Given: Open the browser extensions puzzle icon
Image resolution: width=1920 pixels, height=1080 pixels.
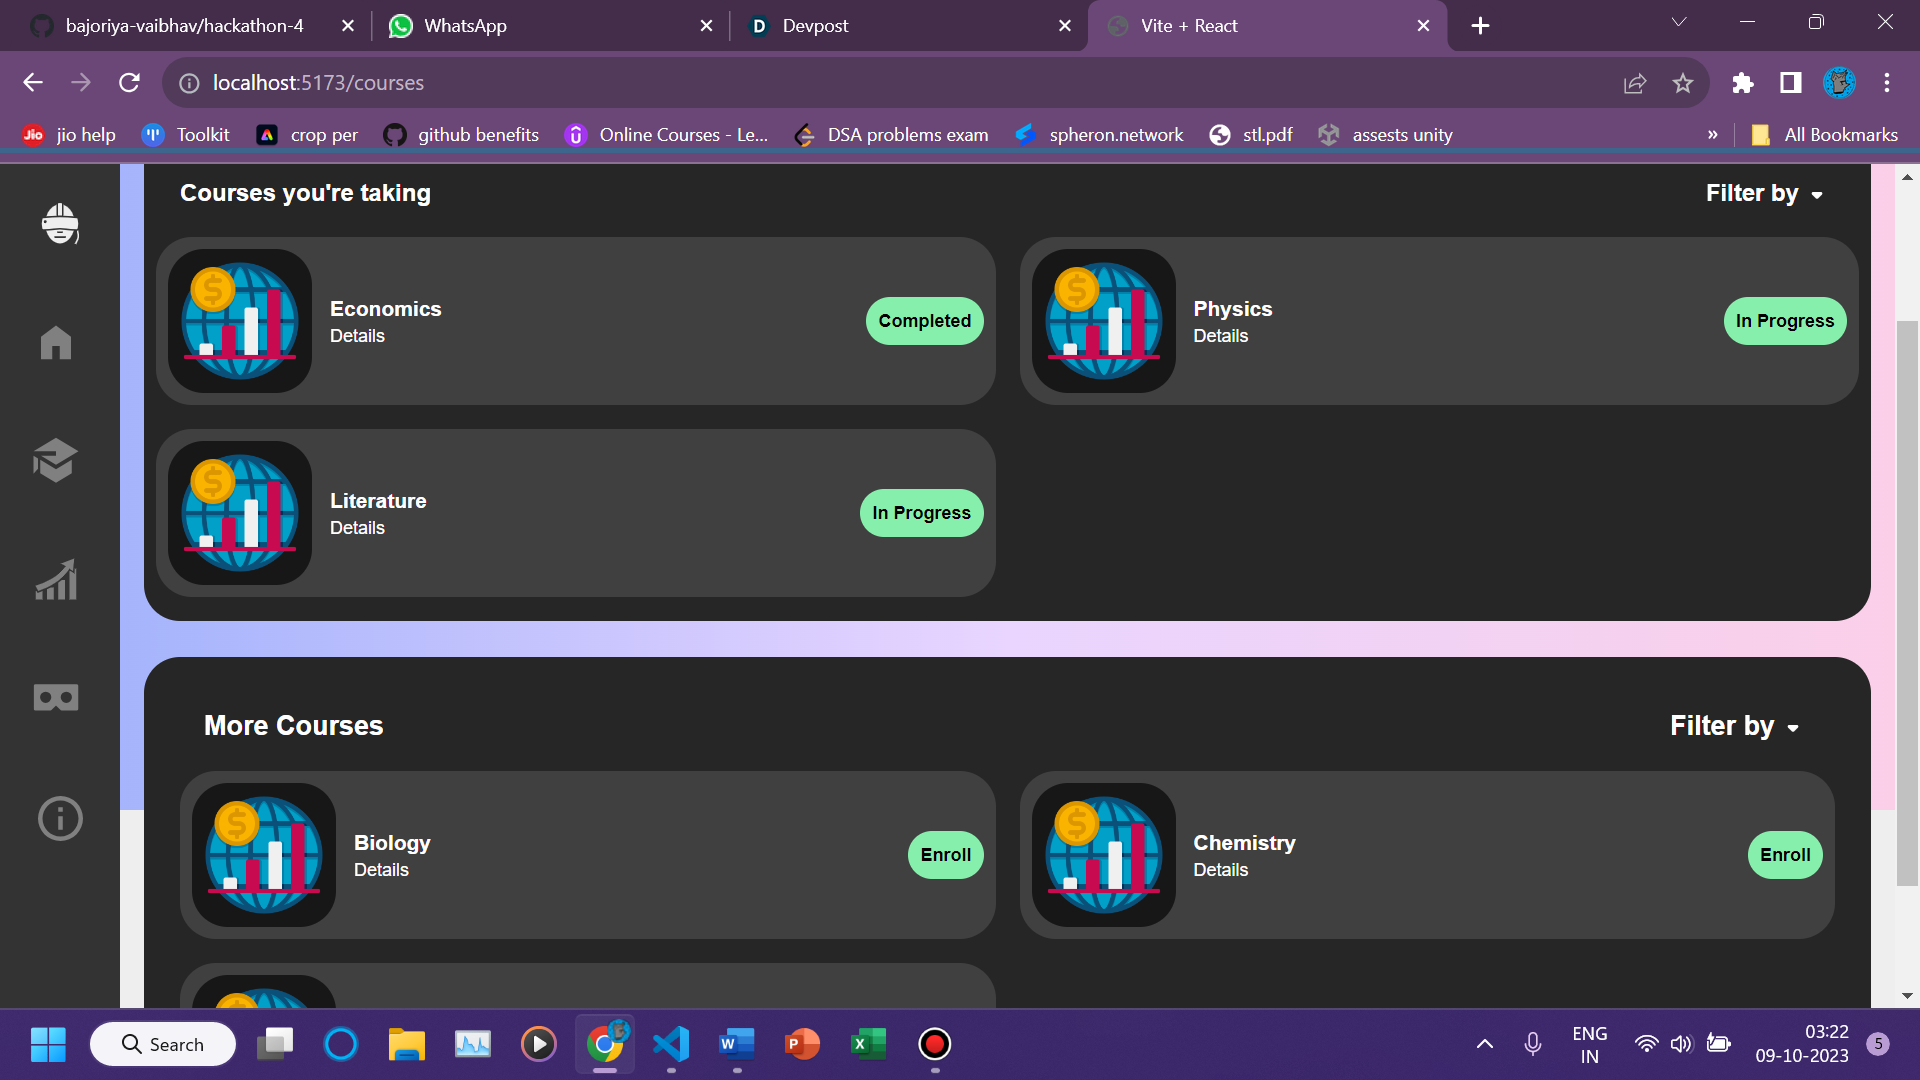Looking at the screenshot, I should click(x=1742, y=83).
